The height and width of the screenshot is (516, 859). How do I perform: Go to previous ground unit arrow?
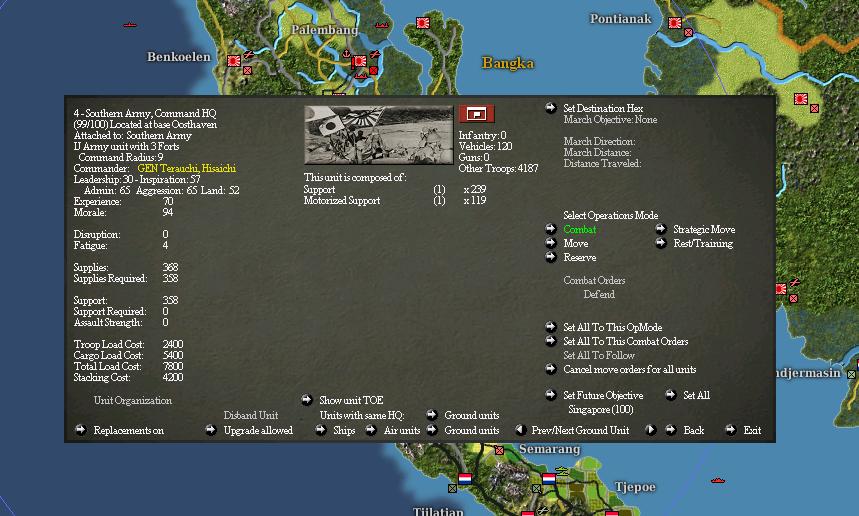521,430
